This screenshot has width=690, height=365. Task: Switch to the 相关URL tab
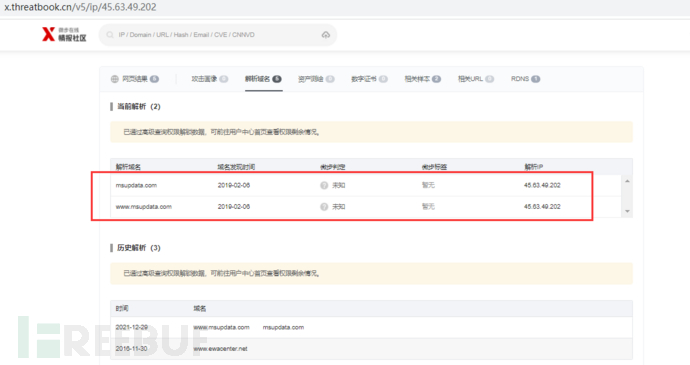click(476, 79)
